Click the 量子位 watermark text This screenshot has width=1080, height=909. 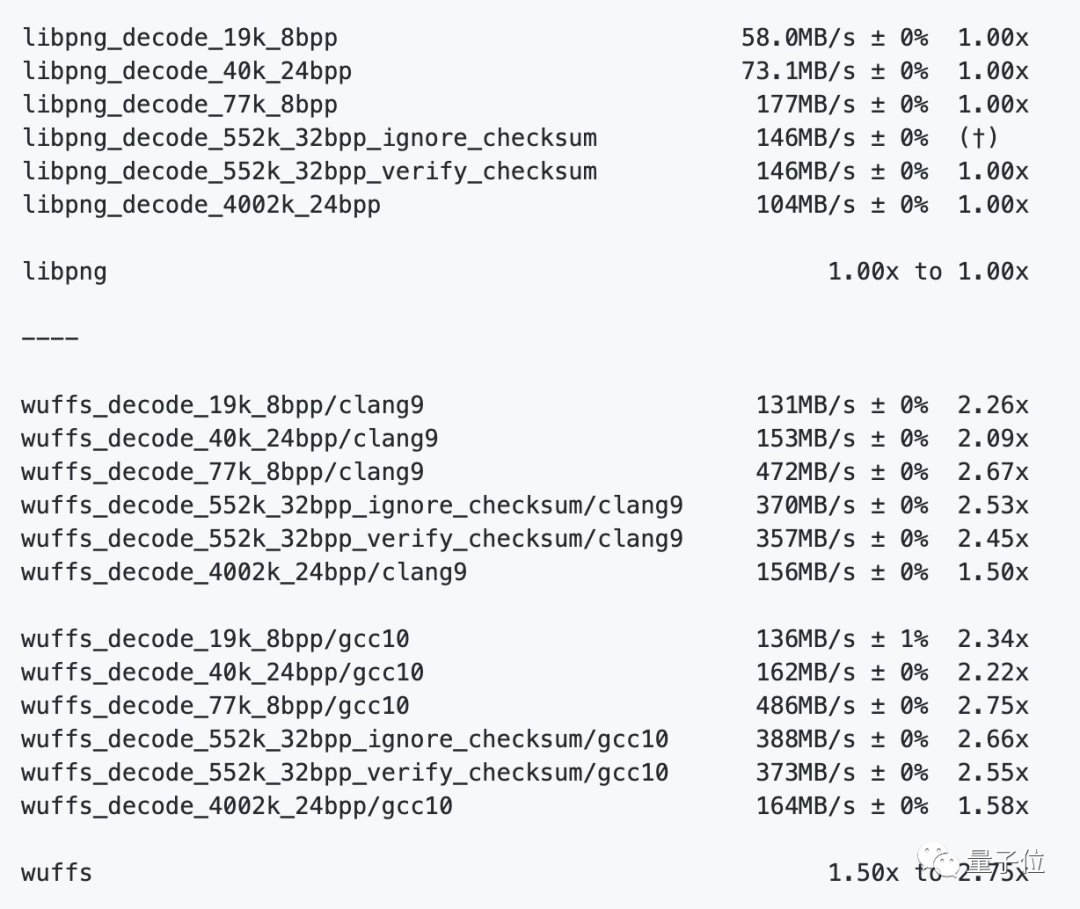pyautogui.click(x=1006, y=862)
